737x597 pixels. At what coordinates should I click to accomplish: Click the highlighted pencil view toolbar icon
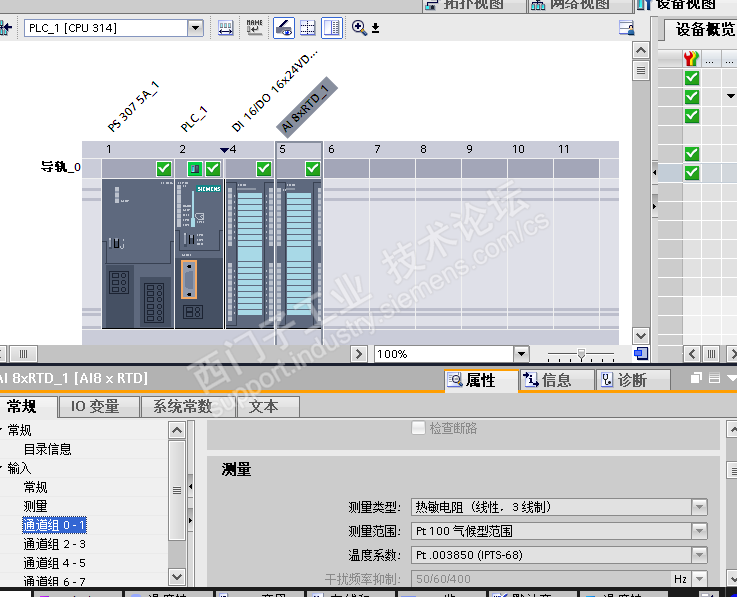pyautogui.click(x=284, y=28)
